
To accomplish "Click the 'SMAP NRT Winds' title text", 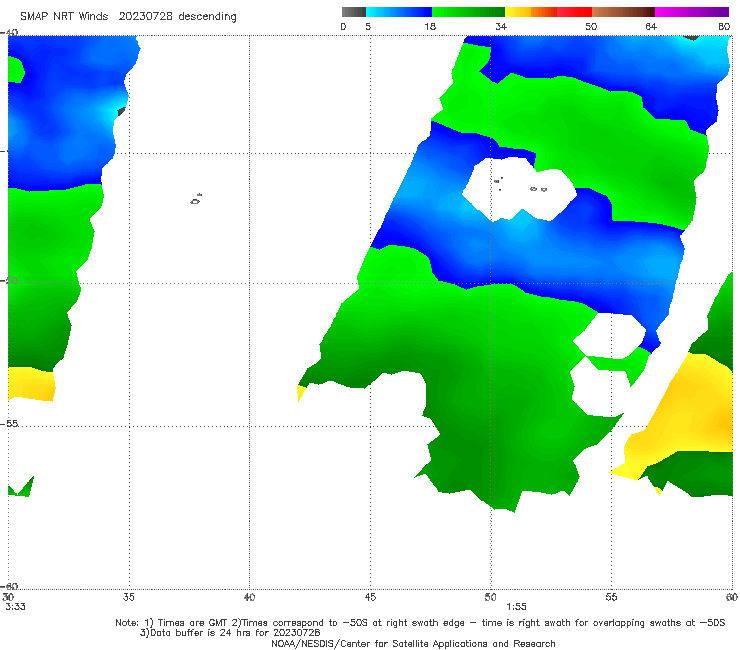I will tap(64, 16).
